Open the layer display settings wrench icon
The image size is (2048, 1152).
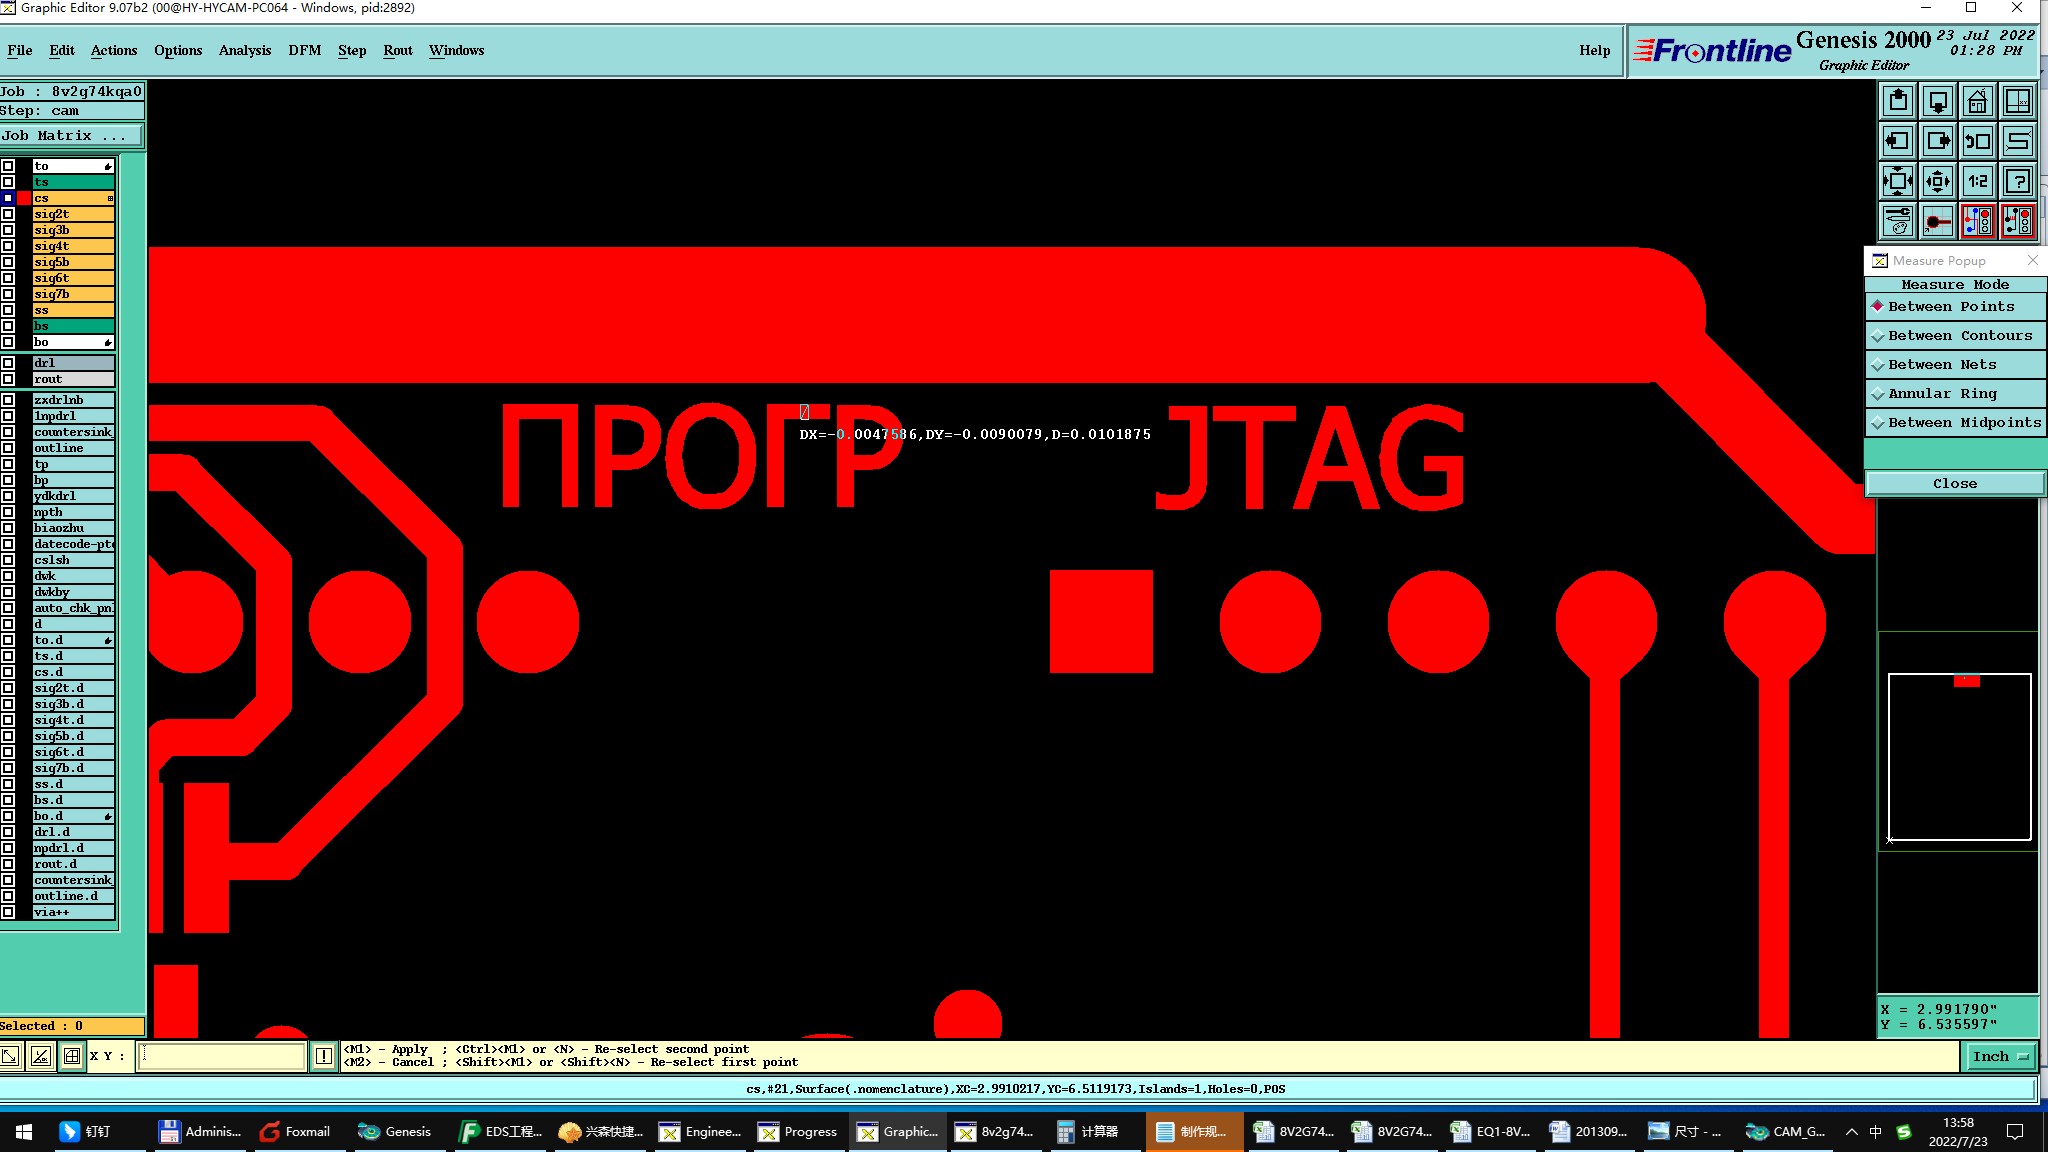1897,221
